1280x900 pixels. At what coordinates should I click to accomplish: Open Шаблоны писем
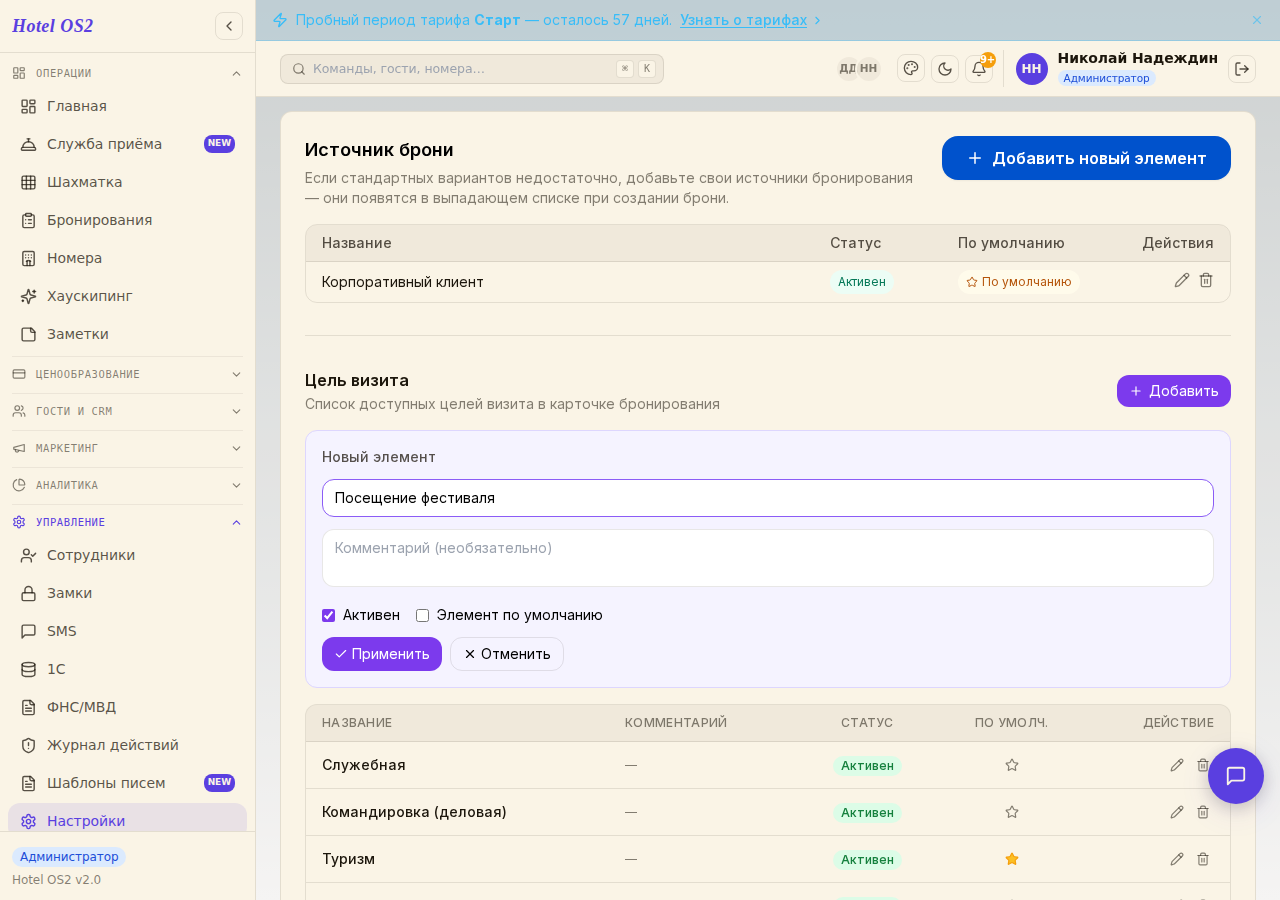point(127,783)
